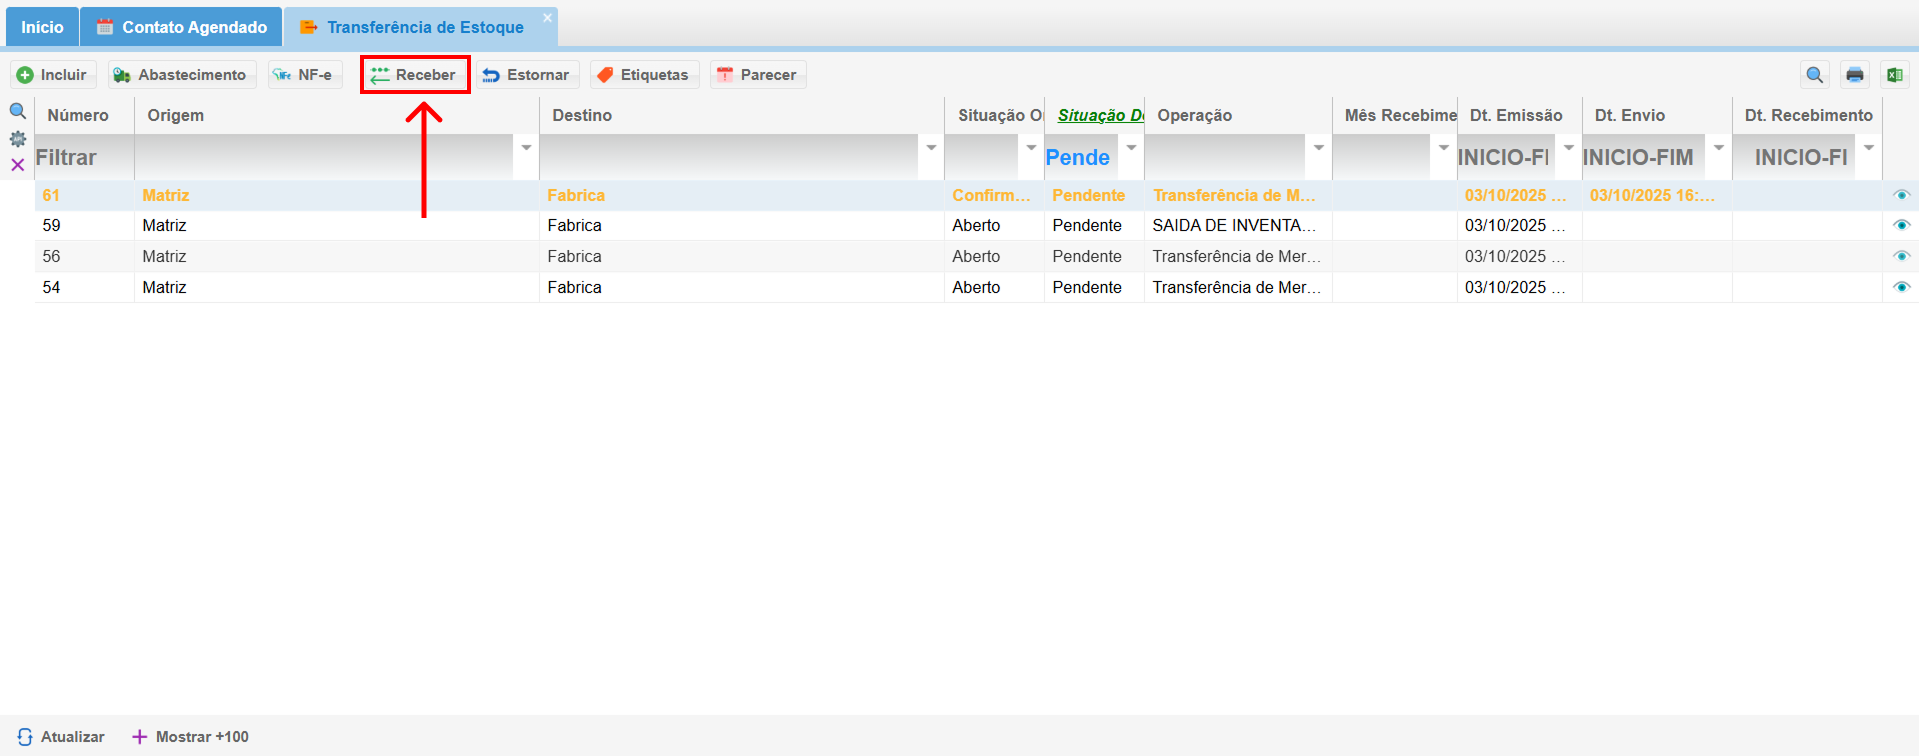Screen dimensions: 1919x756
Task: Click the eye icon on row 59
Action: point(1901,225)
